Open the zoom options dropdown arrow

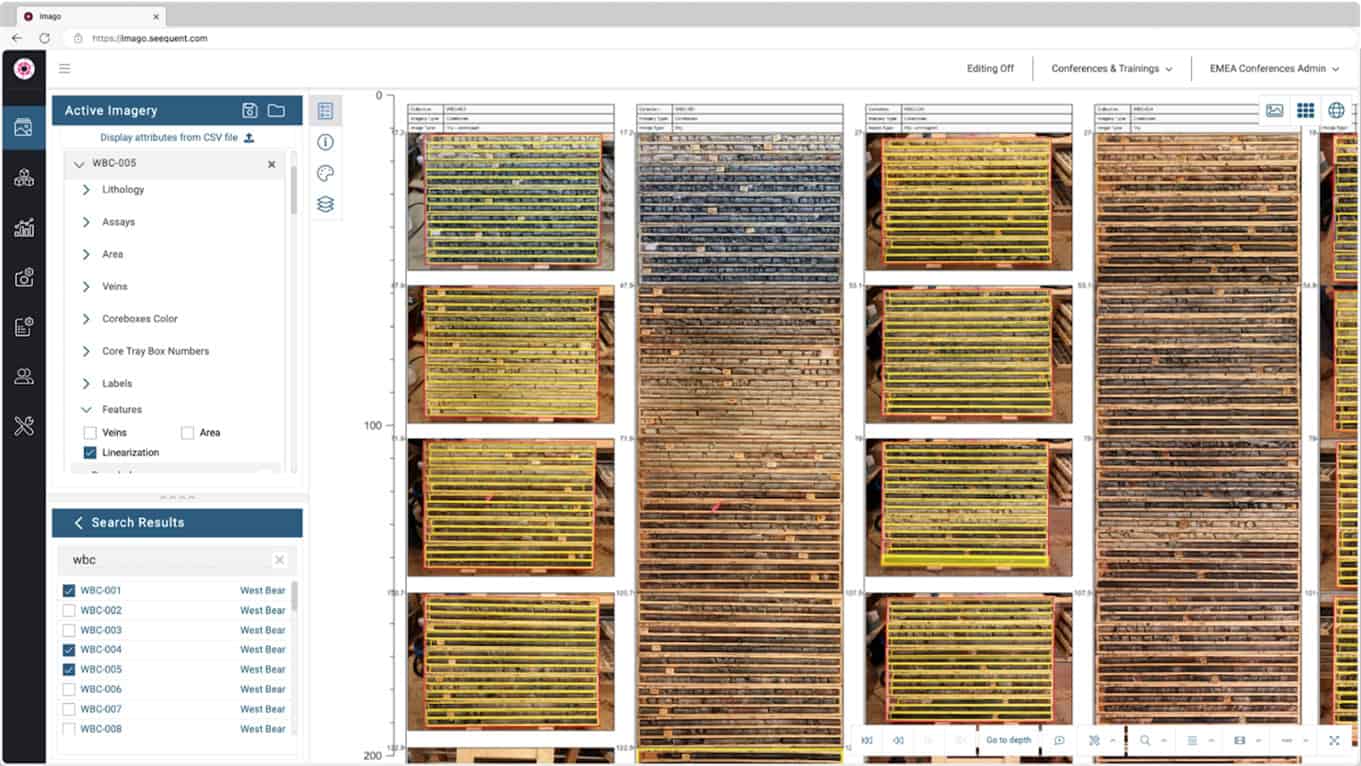click(1163, 740)
